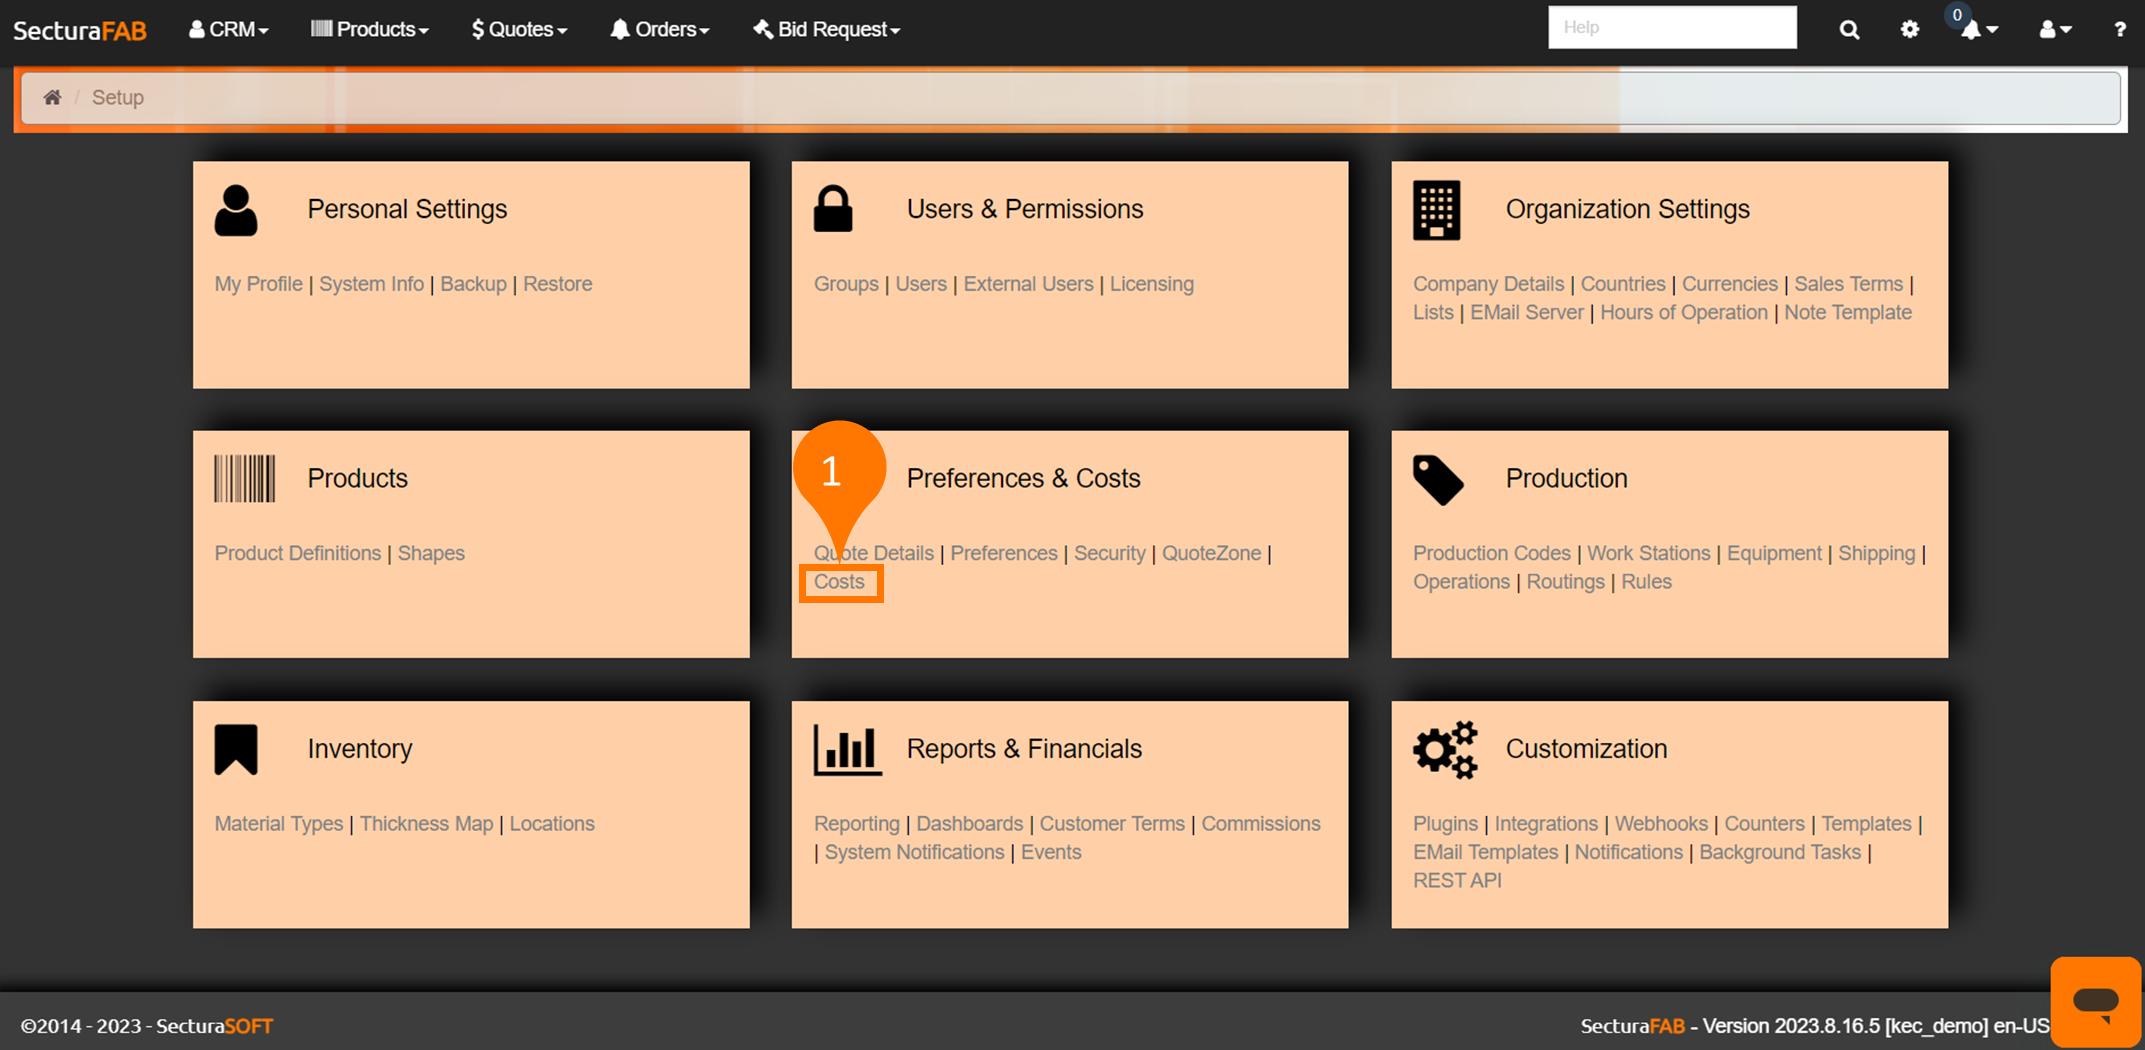This screenshot has height=1050, width=2145.
Task: Click the Production tag icon
Action: coord(1437,480)
